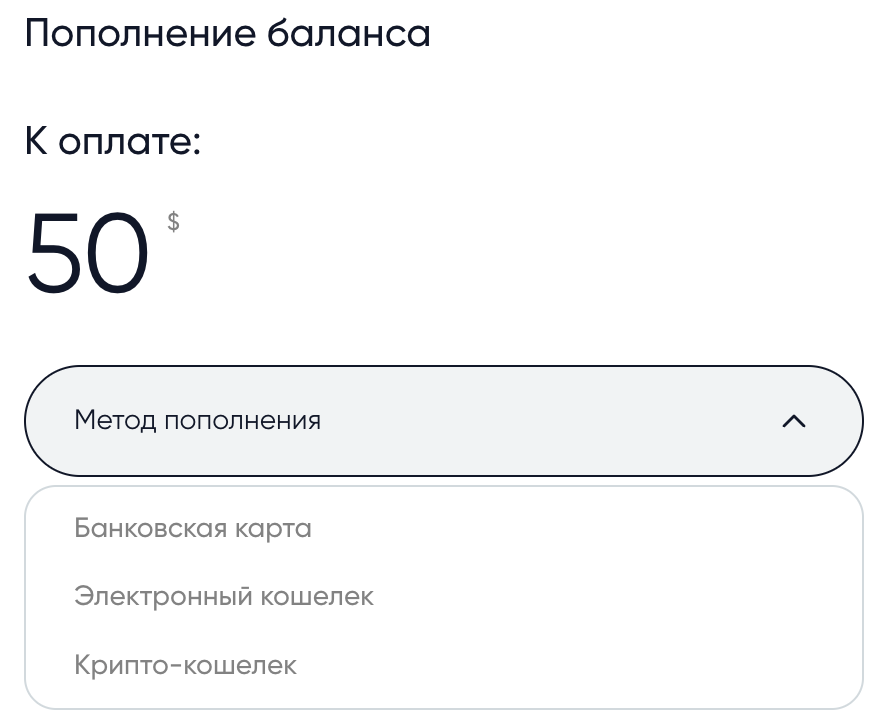Choose Электронный кошелек from the list
The width and height of the screenshot is (870, 716).
click(224, 596)
